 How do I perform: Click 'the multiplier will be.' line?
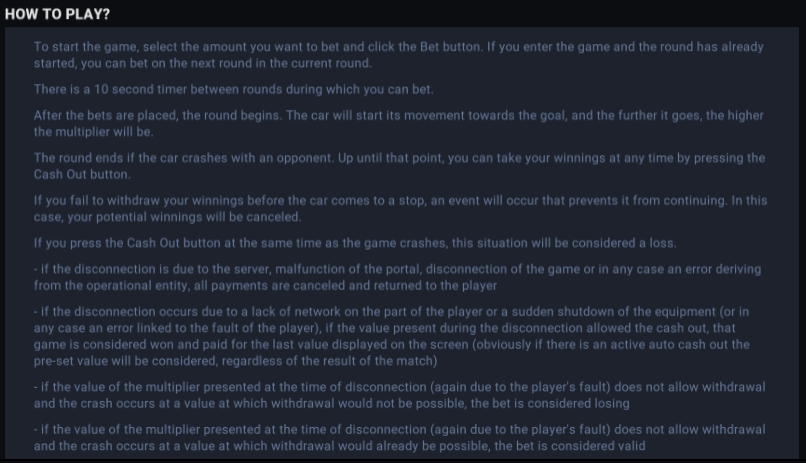(94, 132)
